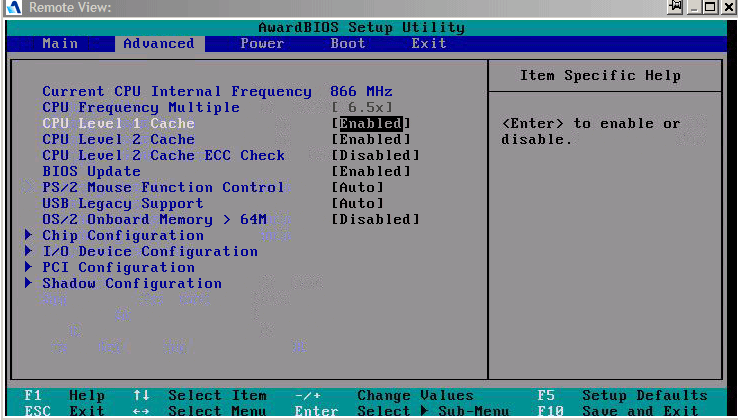The image size is (738, 420).
Task: Close the Remote View window
Action: tap(728, 7)
